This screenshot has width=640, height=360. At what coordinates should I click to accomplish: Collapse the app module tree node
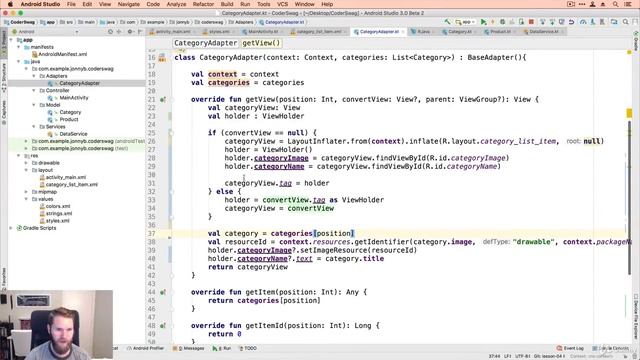pyautogui.click(x=11, y=40)
